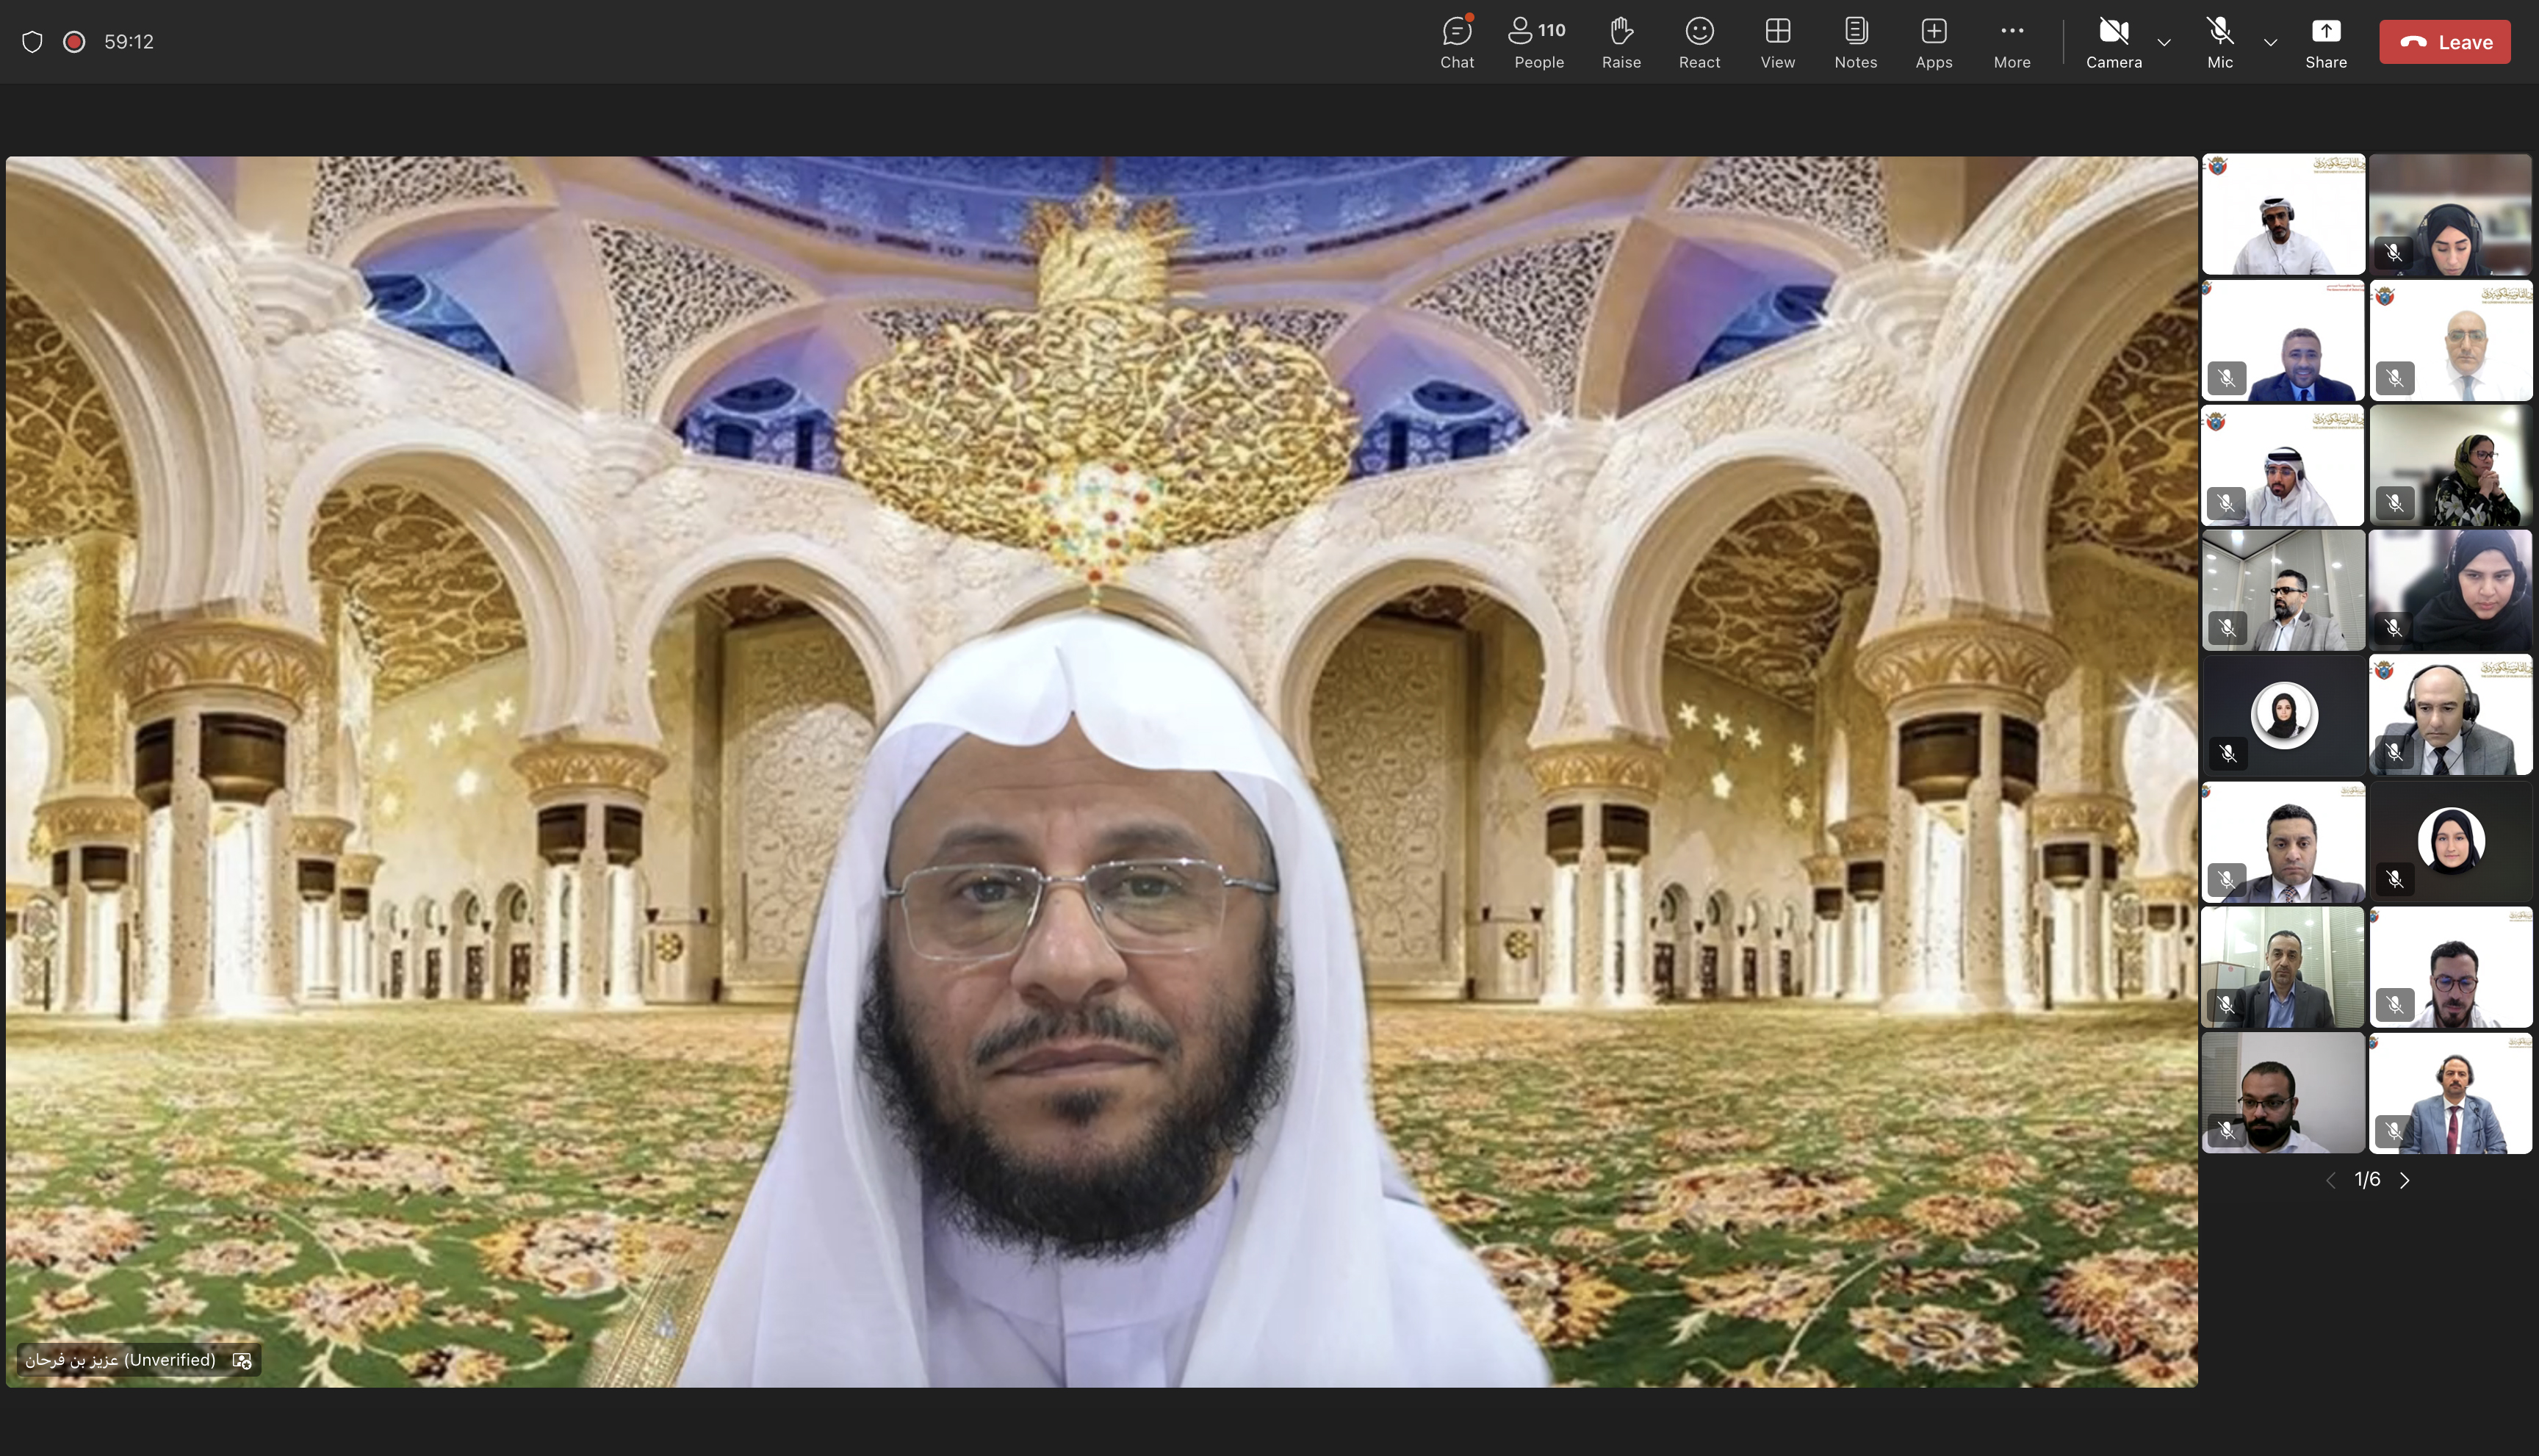This screenshot has height=1456, width=2539.
Task: Select the woman with headset at top right tile
Action: (x=2450, y=214)
